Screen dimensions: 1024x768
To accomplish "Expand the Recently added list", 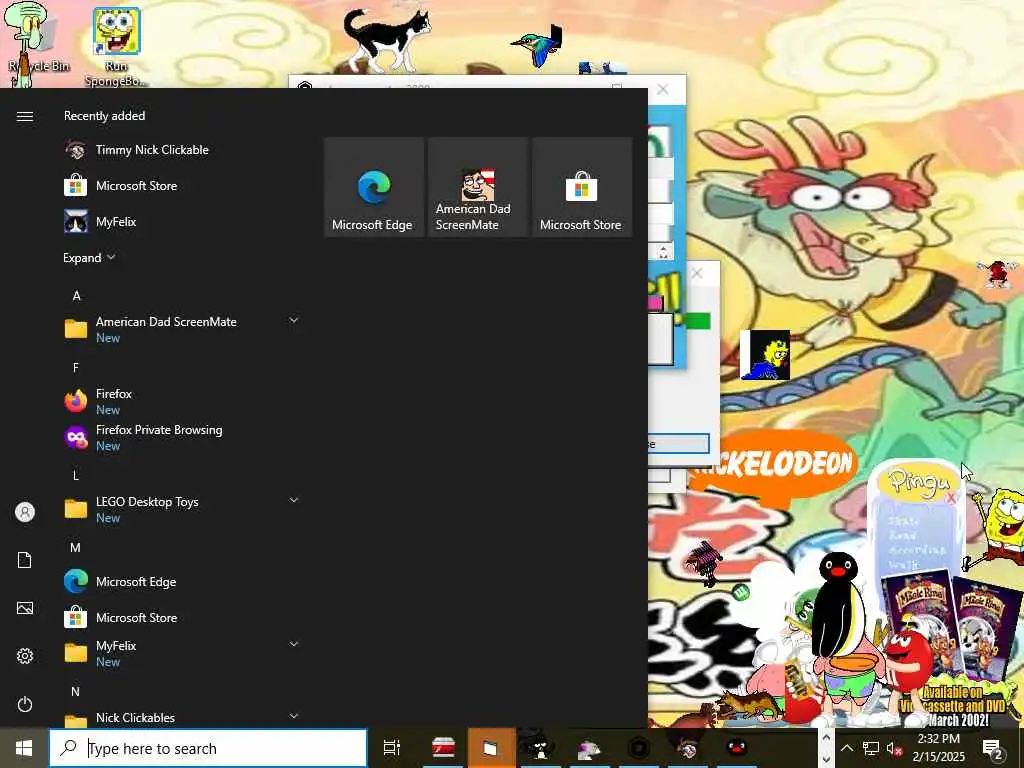I will [89, 258].
